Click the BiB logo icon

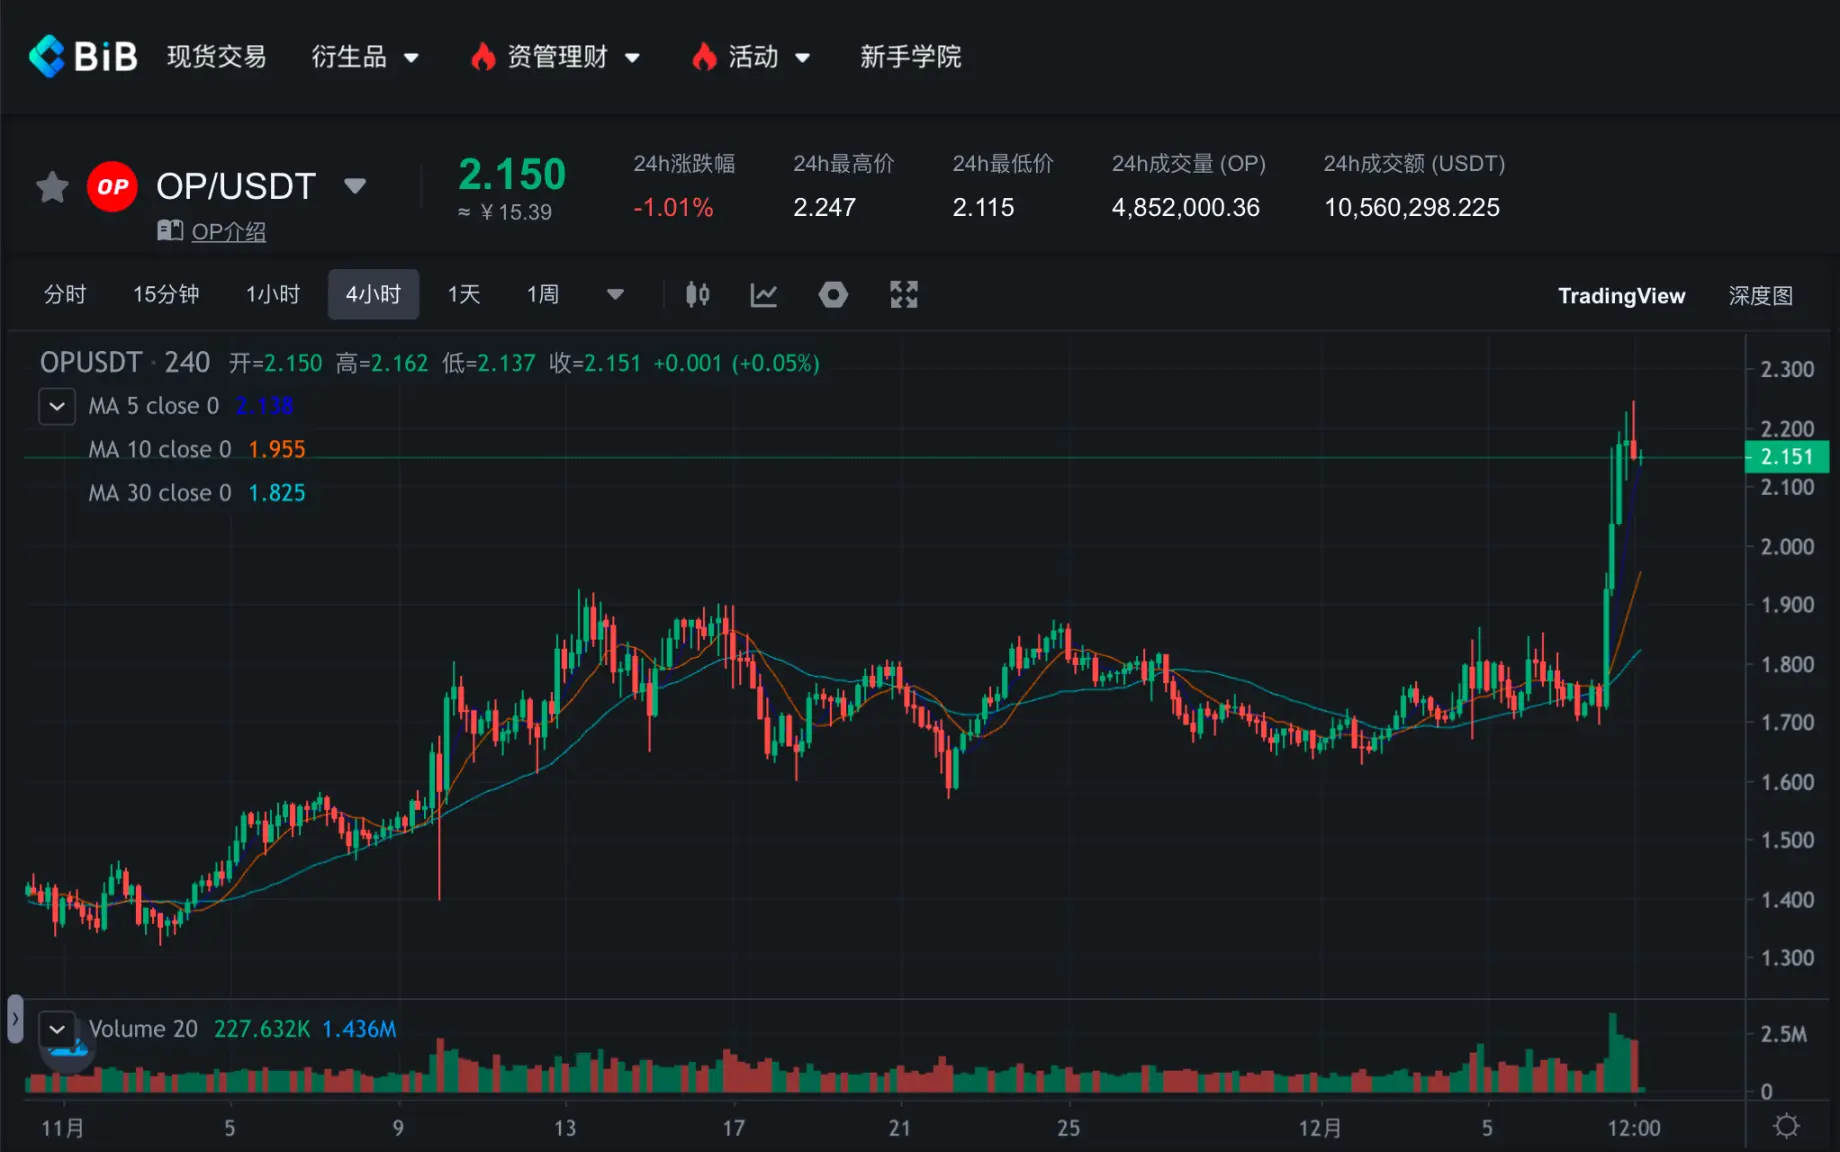pyautogui.click(x=47, y=56)
